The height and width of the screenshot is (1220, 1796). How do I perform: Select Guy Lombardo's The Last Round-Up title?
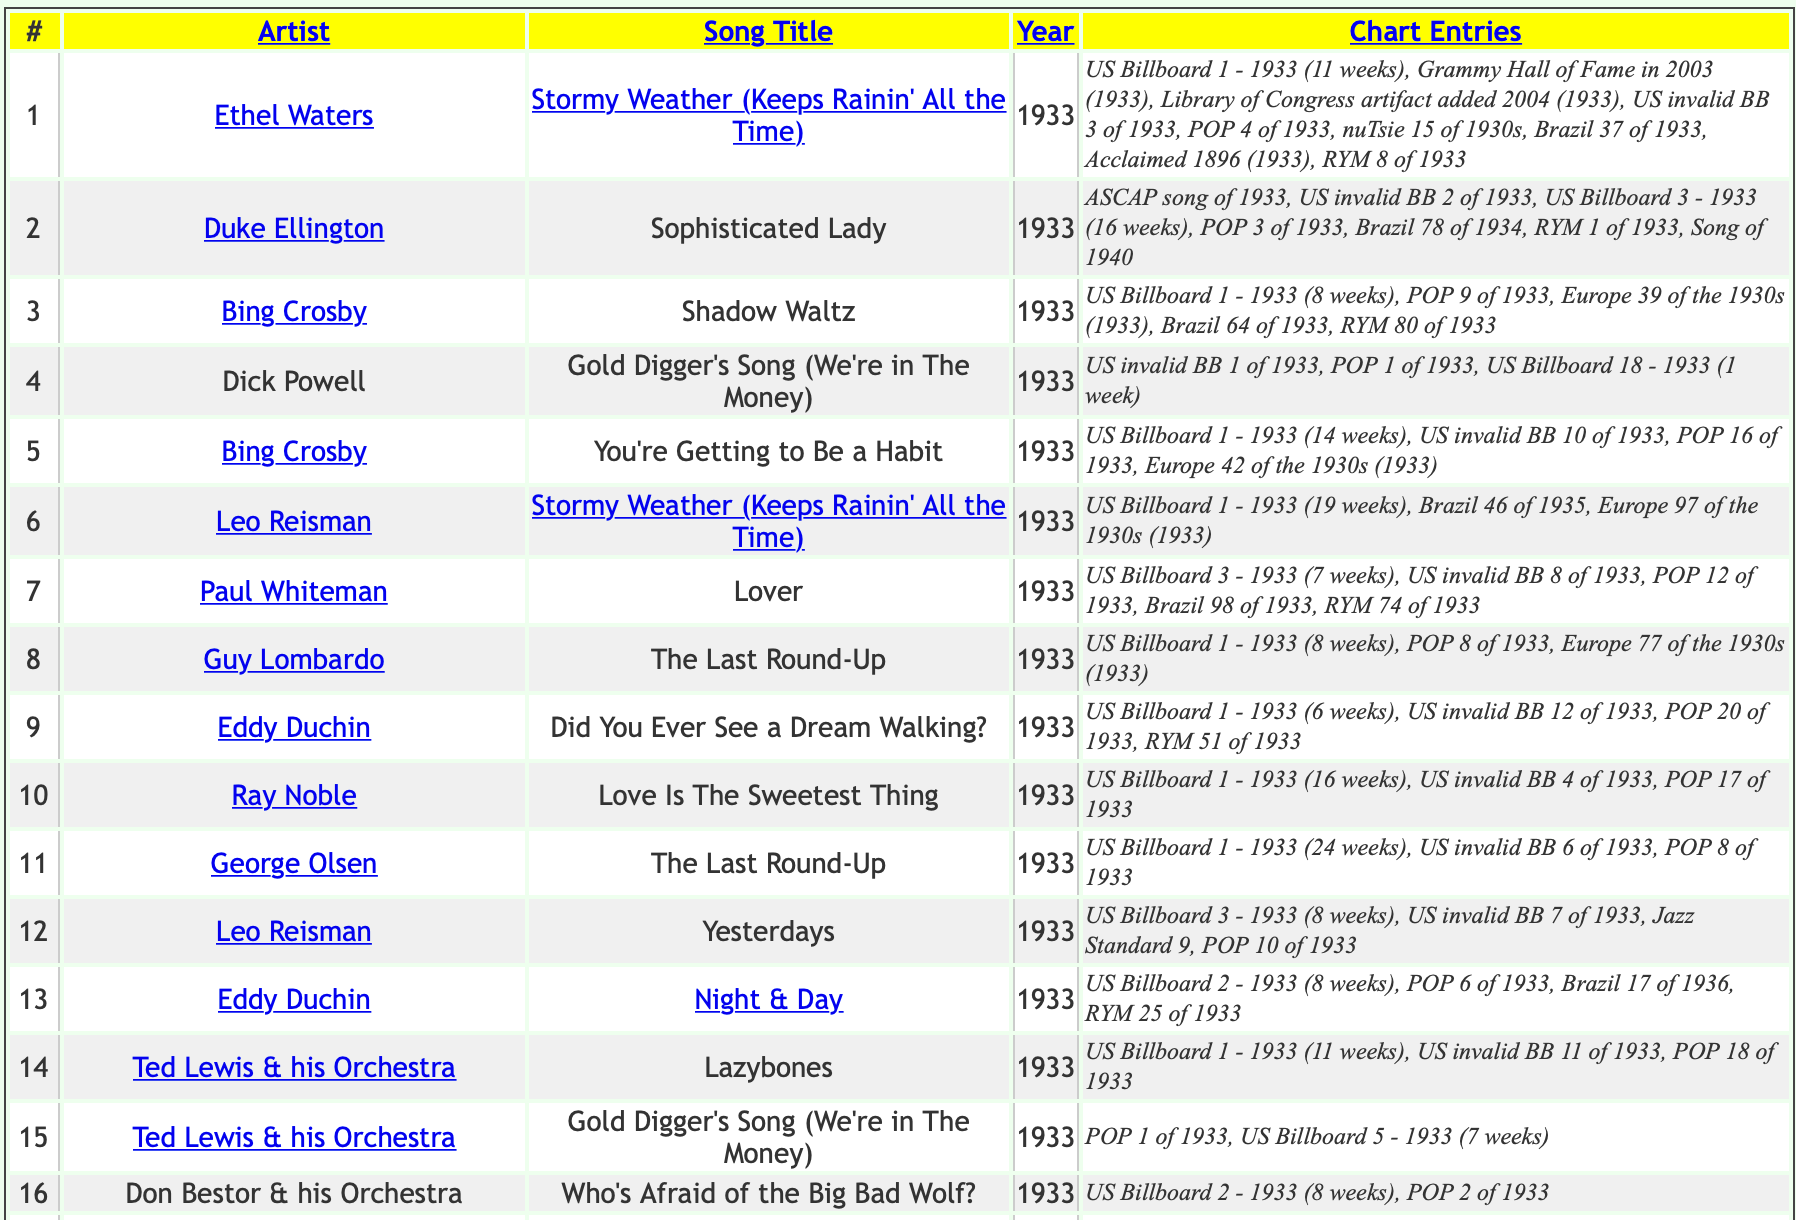click(768, 659)
